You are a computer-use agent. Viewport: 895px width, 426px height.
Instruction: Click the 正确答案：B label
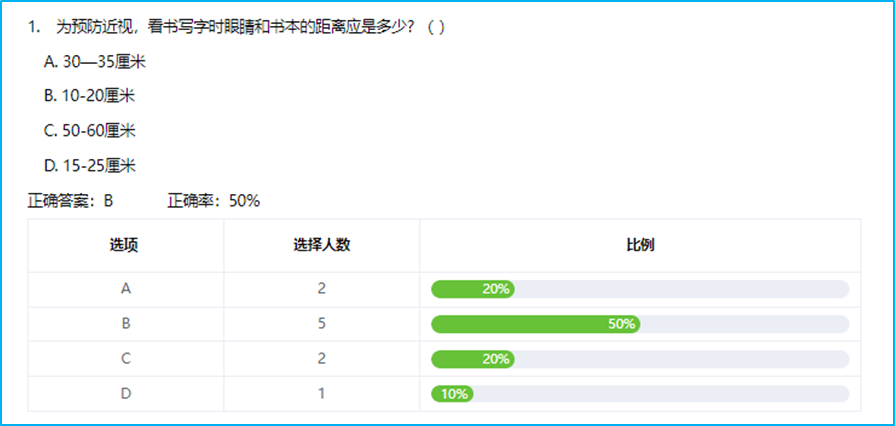71,200
